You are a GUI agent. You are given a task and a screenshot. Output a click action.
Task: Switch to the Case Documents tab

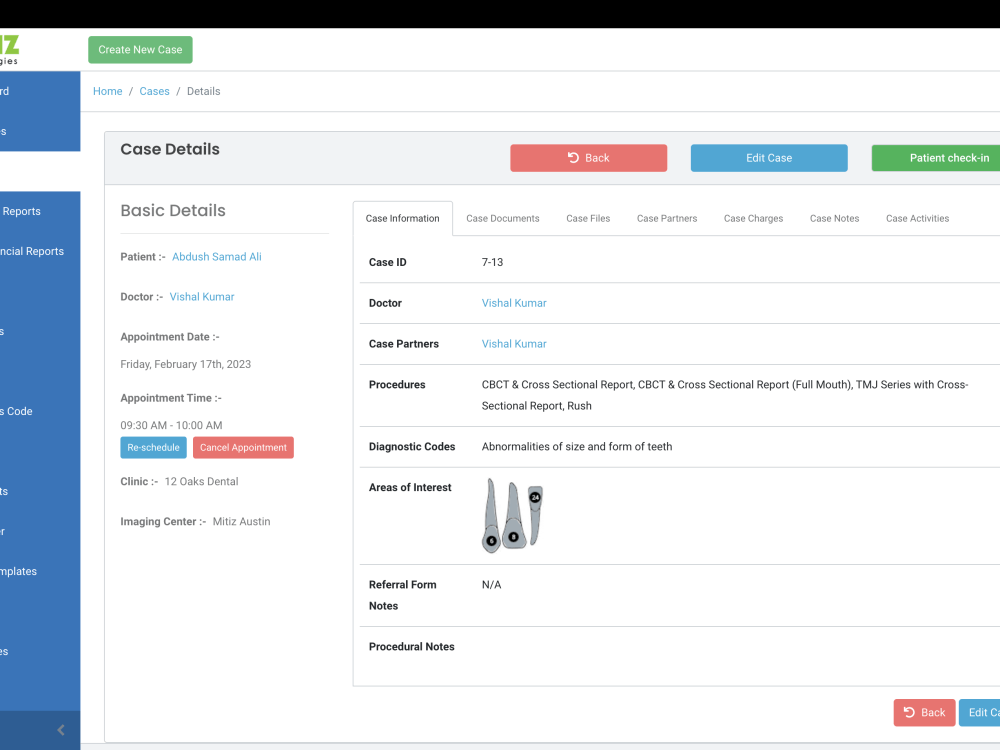point(505,218)
